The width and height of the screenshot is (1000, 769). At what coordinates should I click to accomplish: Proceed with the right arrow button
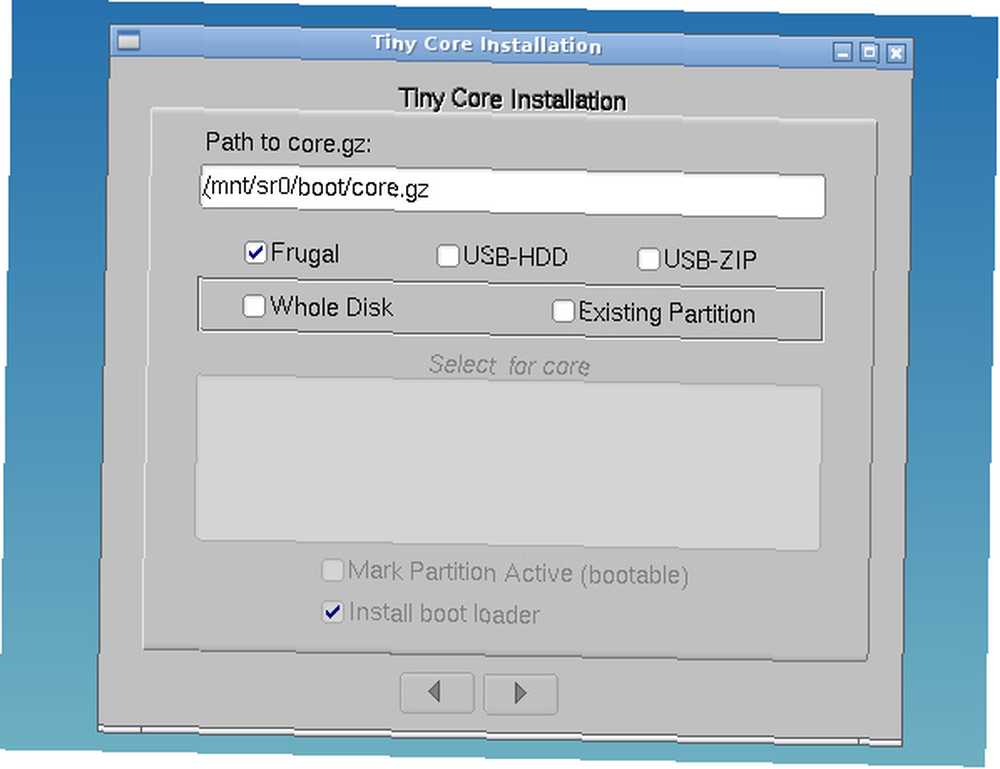point(520,694)
